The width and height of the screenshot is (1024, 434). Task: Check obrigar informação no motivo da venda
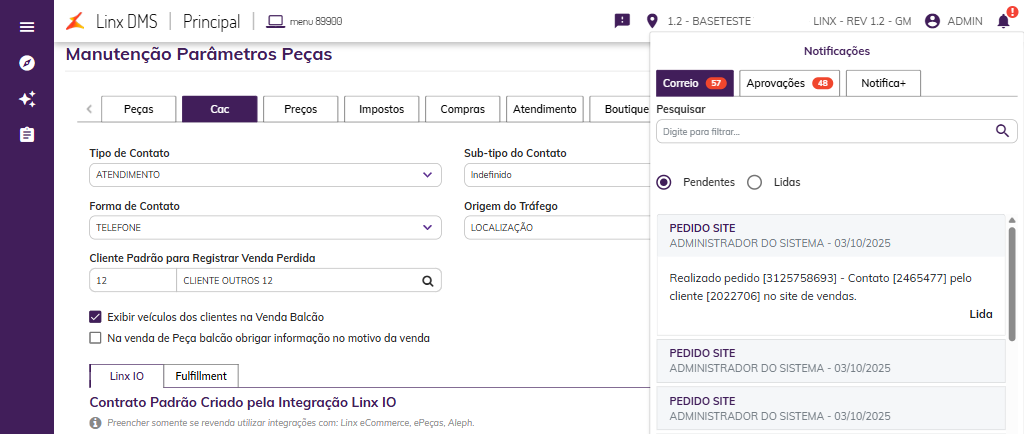(96, 338)
